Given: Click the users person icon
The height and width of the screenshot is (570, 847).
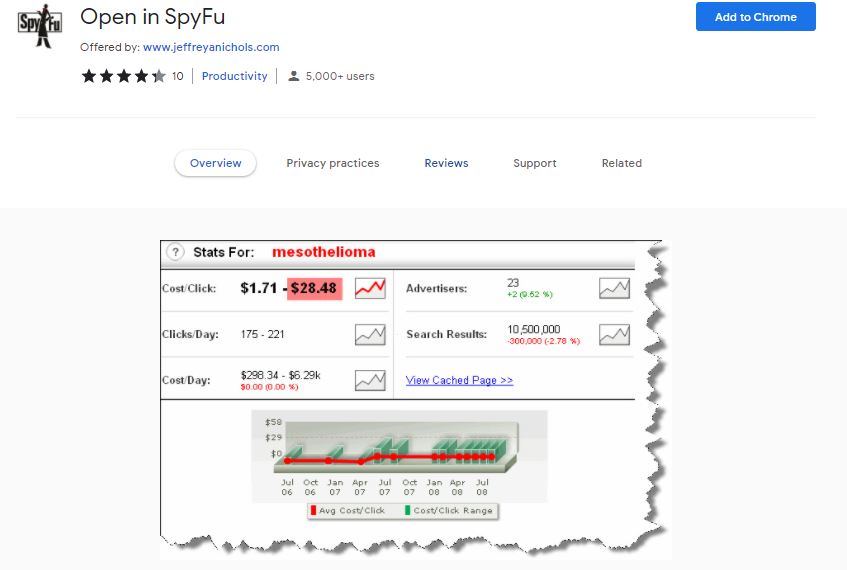Looking at the screenshot, I should pos(293,76).
